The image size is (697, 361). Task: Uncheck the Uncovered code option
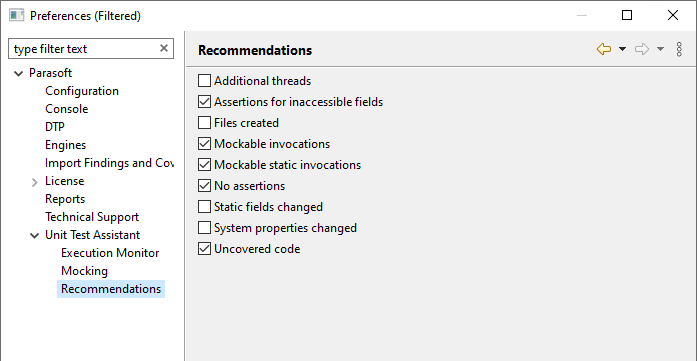click(204, 249)
